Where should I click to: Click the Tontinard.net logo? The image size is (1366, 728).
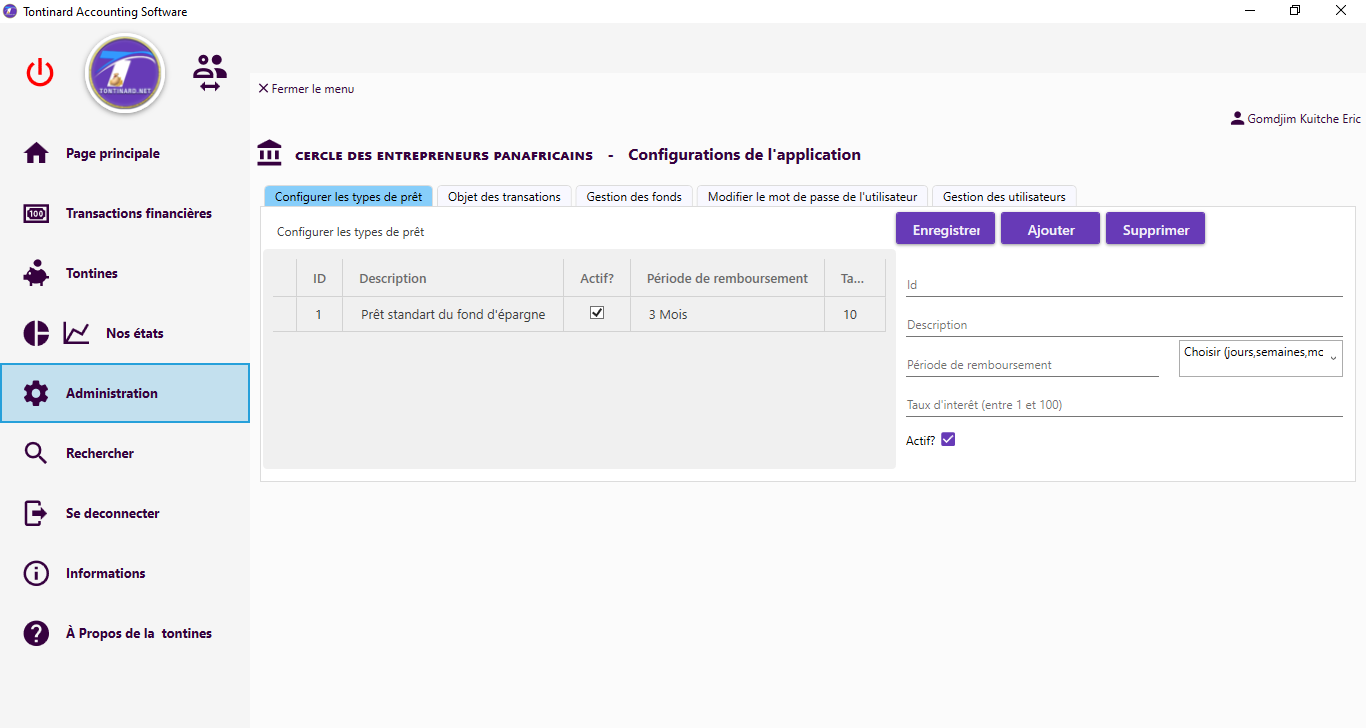click(x=125, y=73)
